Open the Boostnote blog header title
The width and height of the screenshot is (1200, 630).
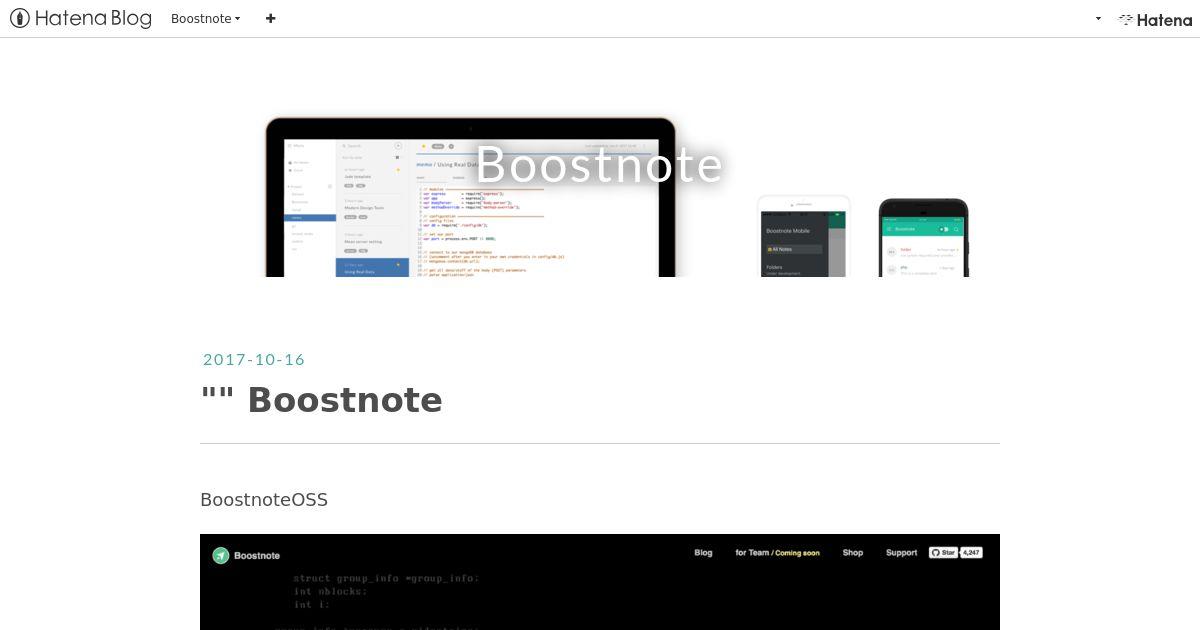(x=599, y=164)
